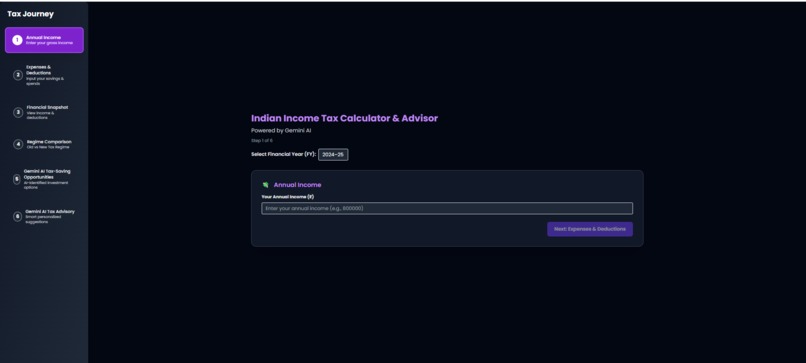The width and height of the screenshot is (806, 363).
Task: Click the Step 1 of 6 indicator
Action: (262, 140)
